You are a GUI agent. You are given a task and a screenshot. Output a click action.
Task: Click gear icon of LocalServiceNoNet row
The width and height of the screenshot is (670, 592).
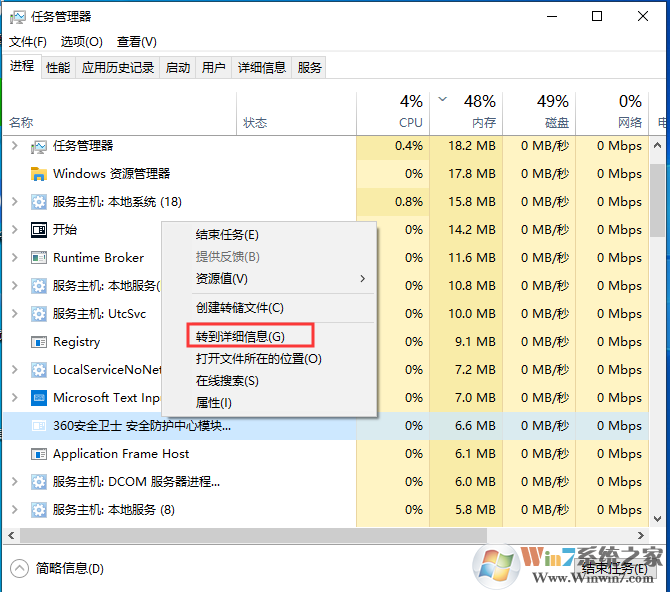point(38,370)
